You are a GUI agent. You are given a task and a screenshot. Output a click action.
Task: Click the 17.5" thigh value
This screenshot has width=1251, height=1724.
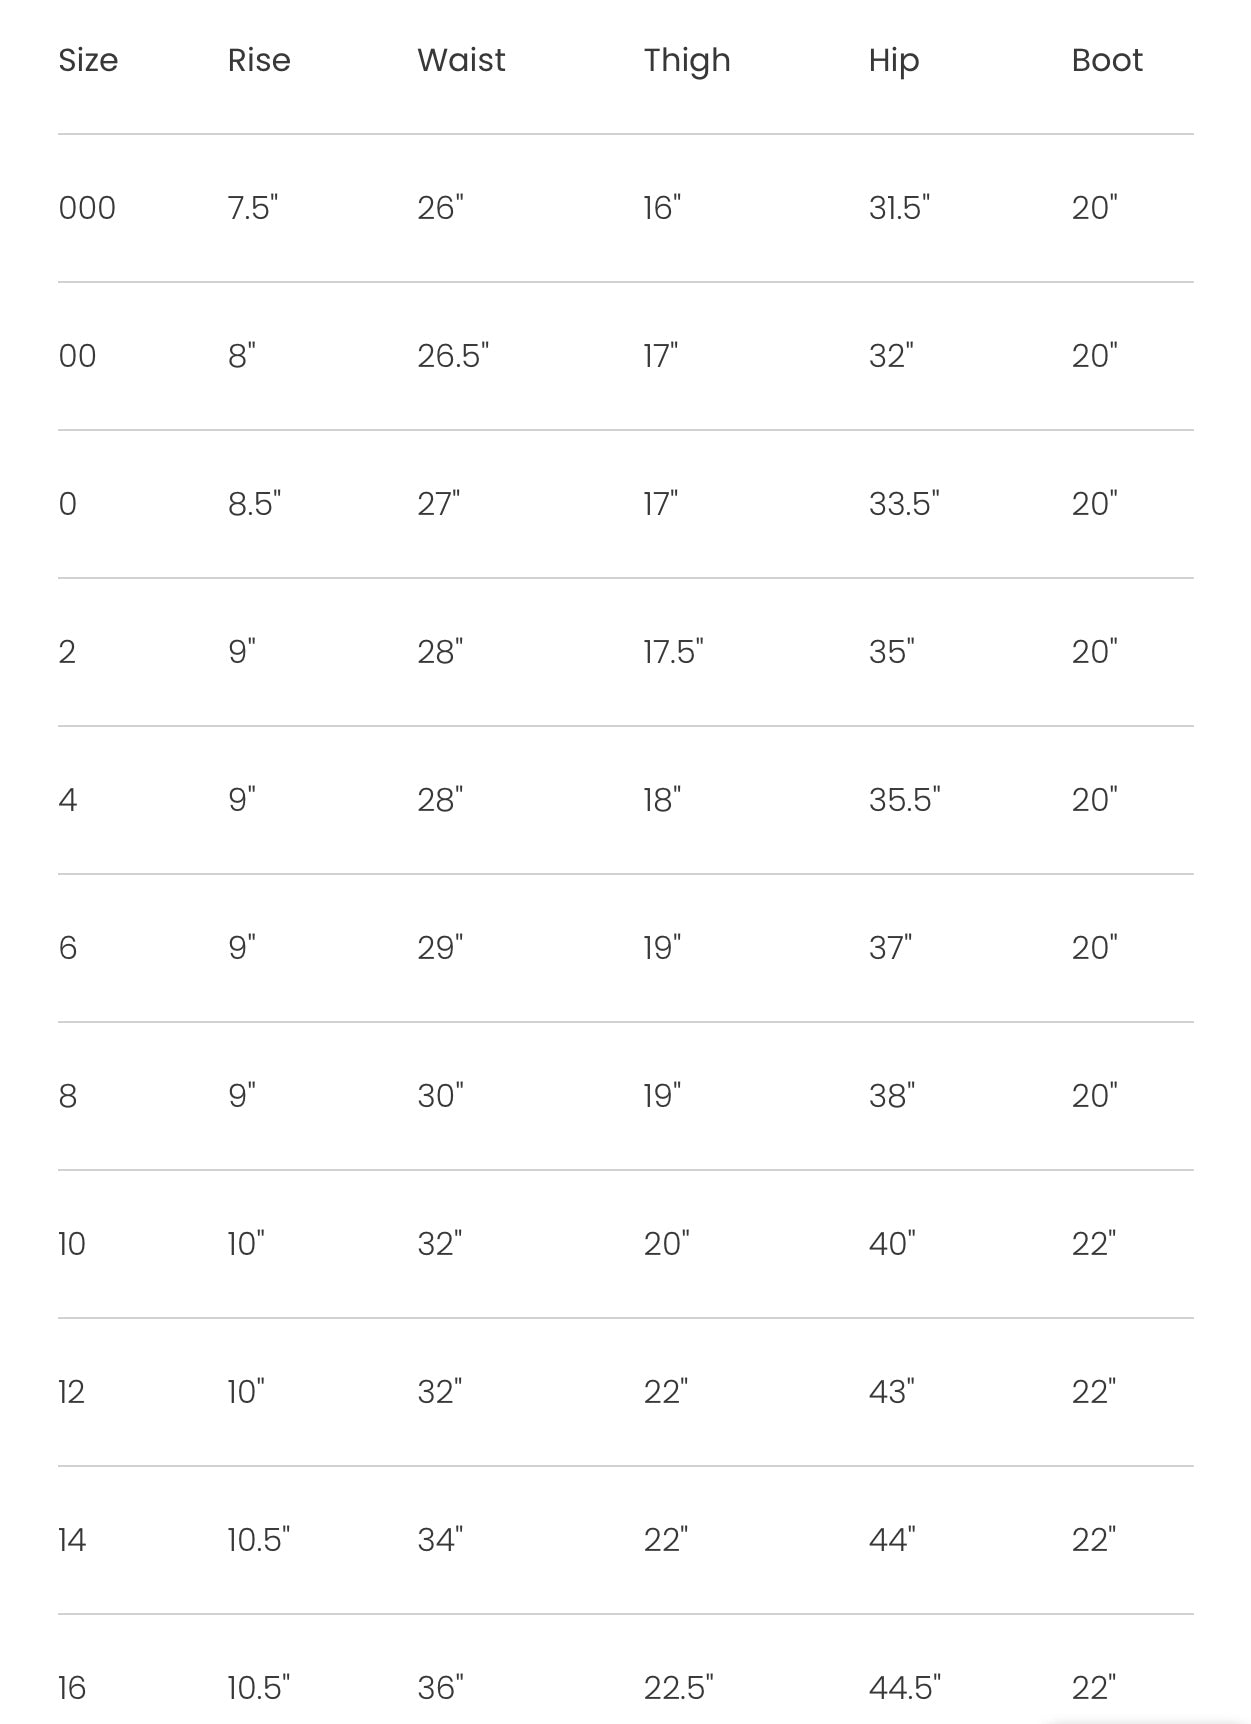click(x=673, y=651)
